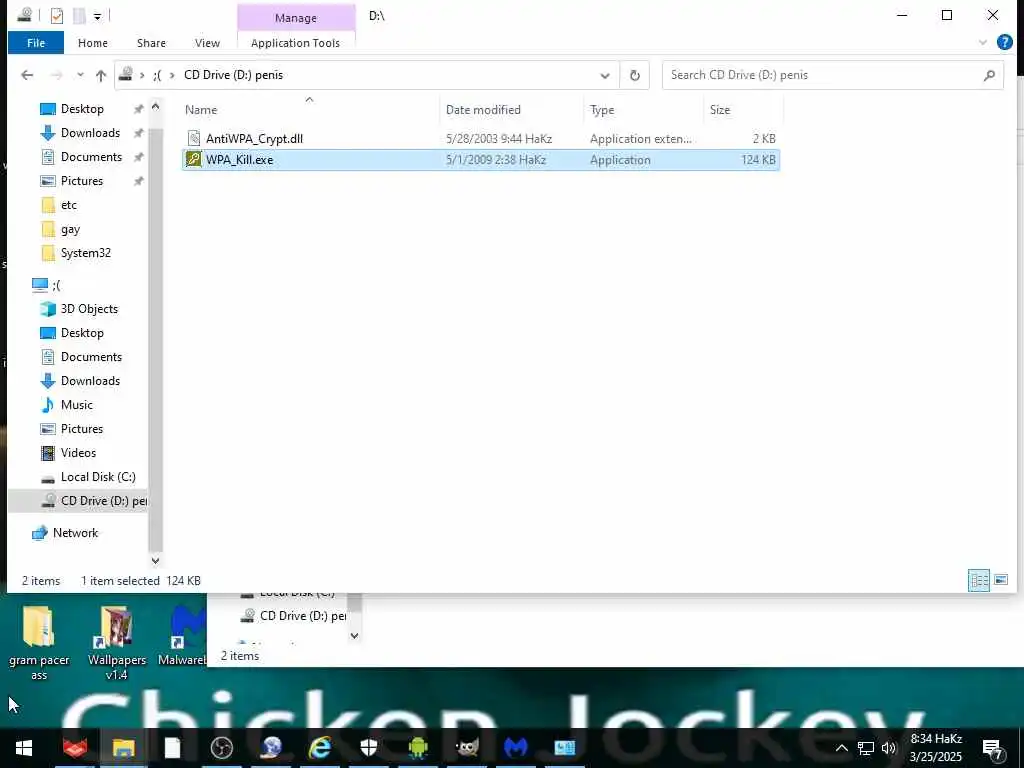
Task: Open GIMP from the taskbar
Action: coord(467,748)
